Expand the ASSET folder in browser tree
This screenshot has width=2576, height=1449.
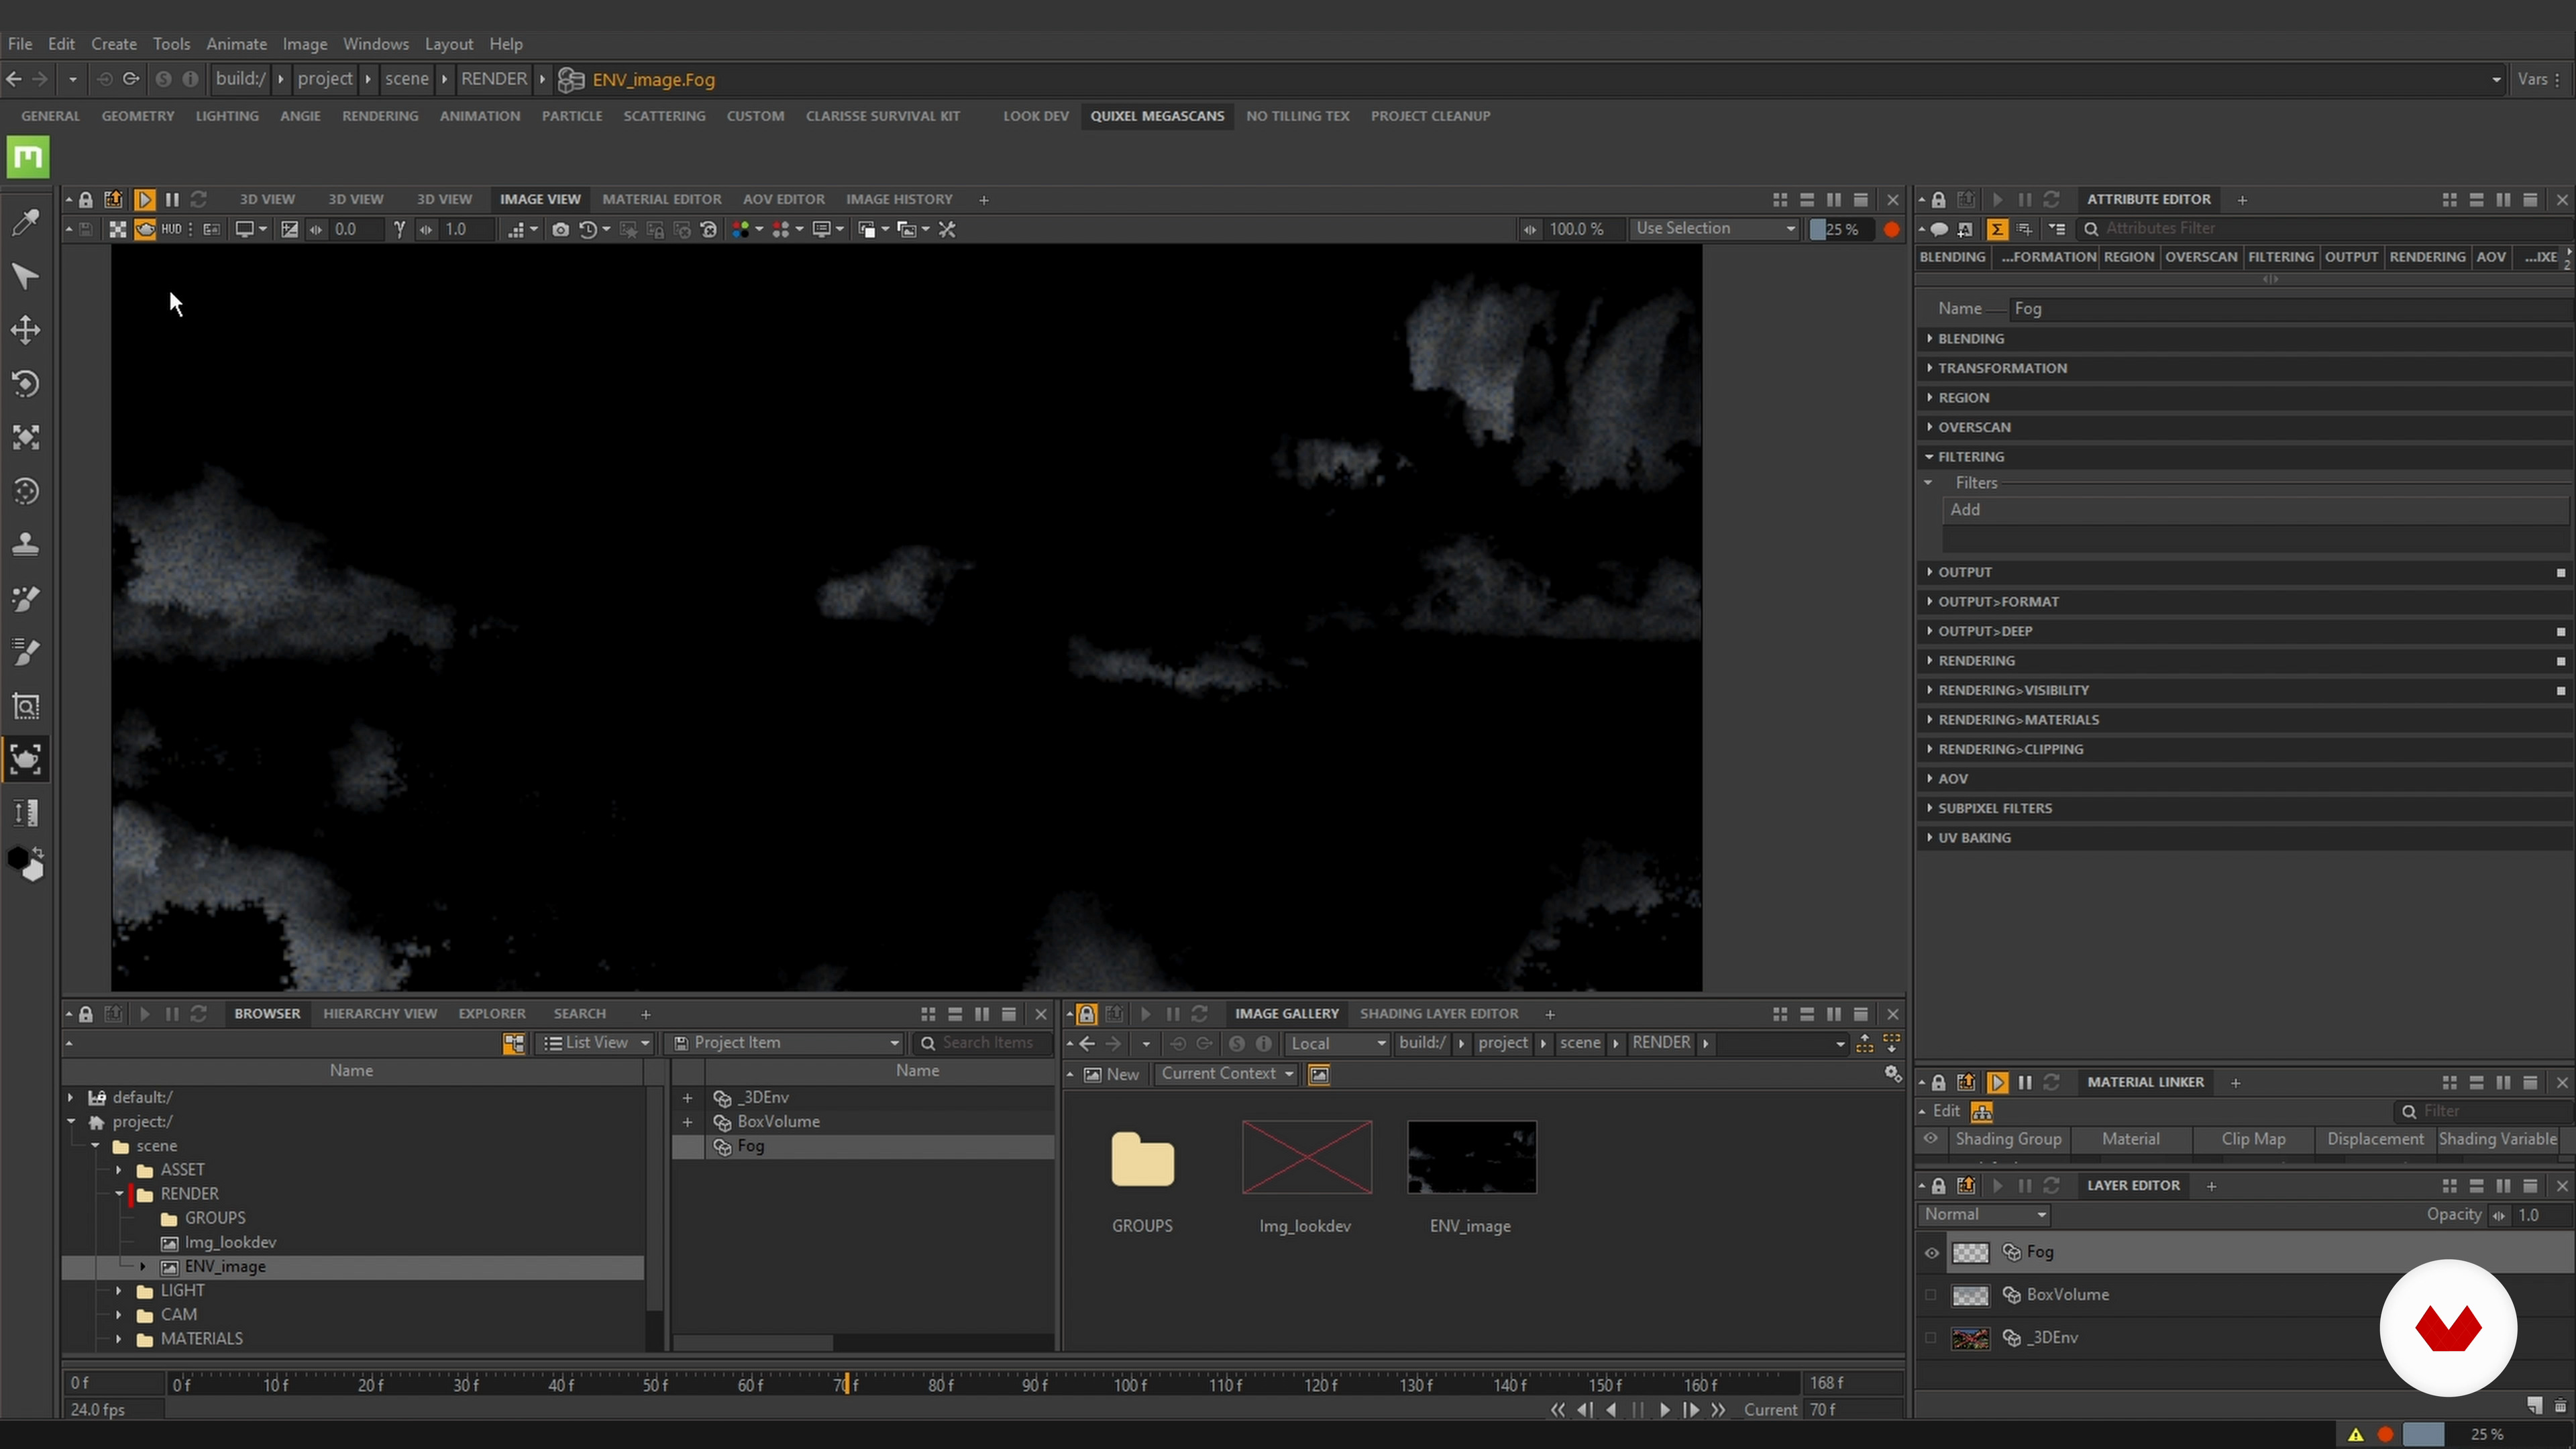118,1170
